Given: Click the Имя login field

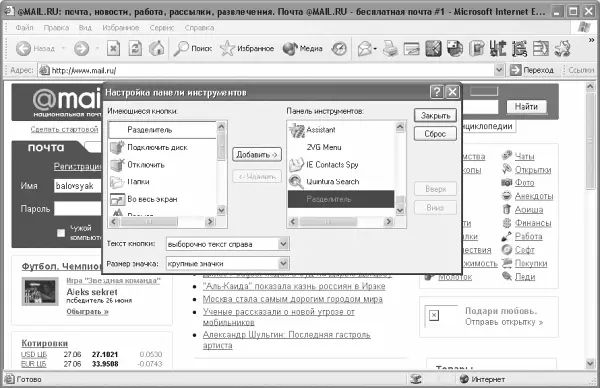Looking at the screenshot, I should (x=78, y=186).
